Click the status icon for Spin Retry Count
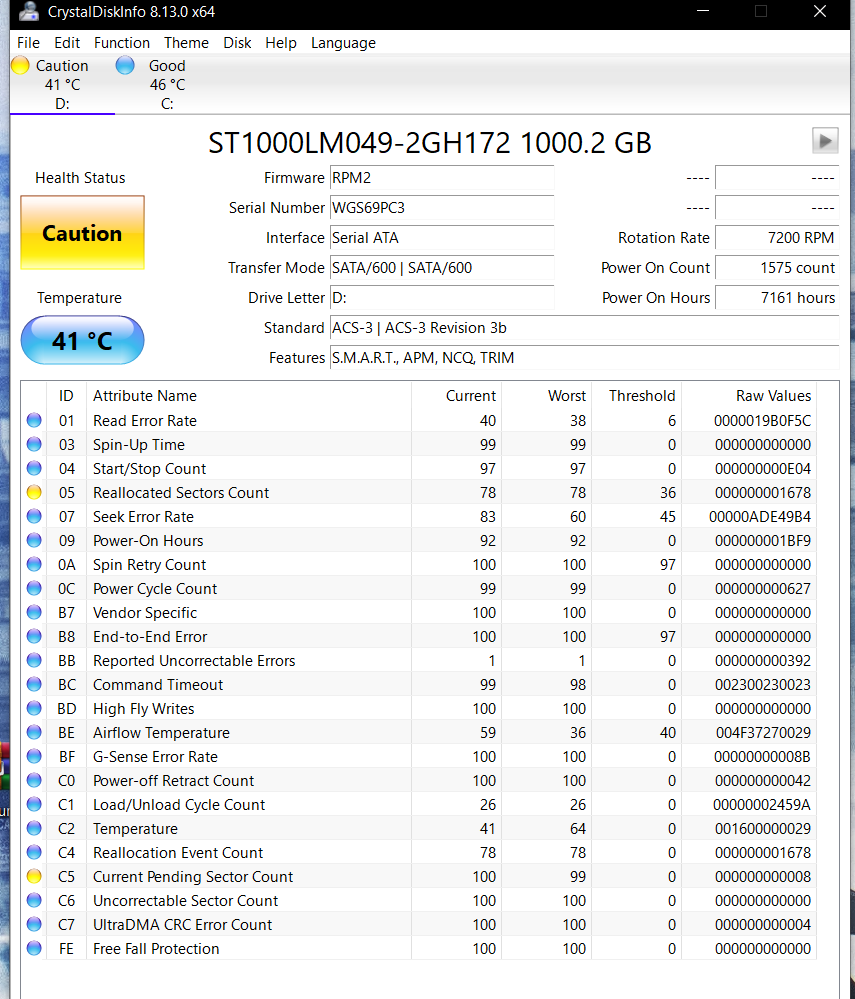Viewport: 855px width, 999px height. pyautogui.click(x=34, y=564)
